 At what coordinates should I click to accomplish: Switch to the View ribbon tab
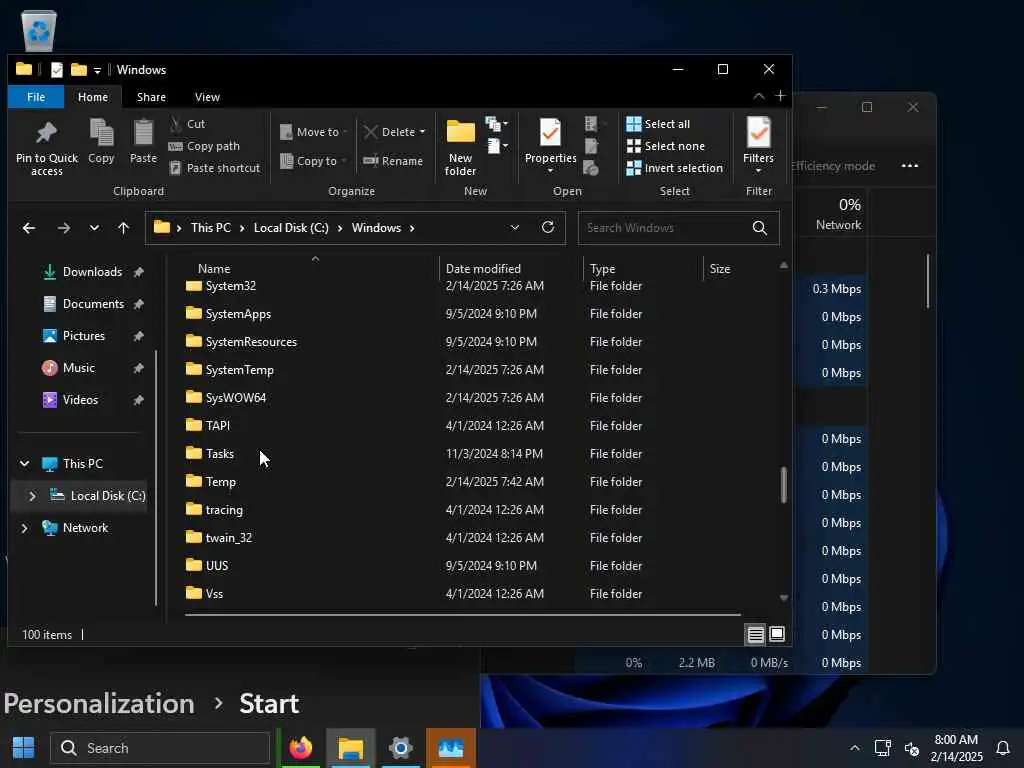(207, 97)
